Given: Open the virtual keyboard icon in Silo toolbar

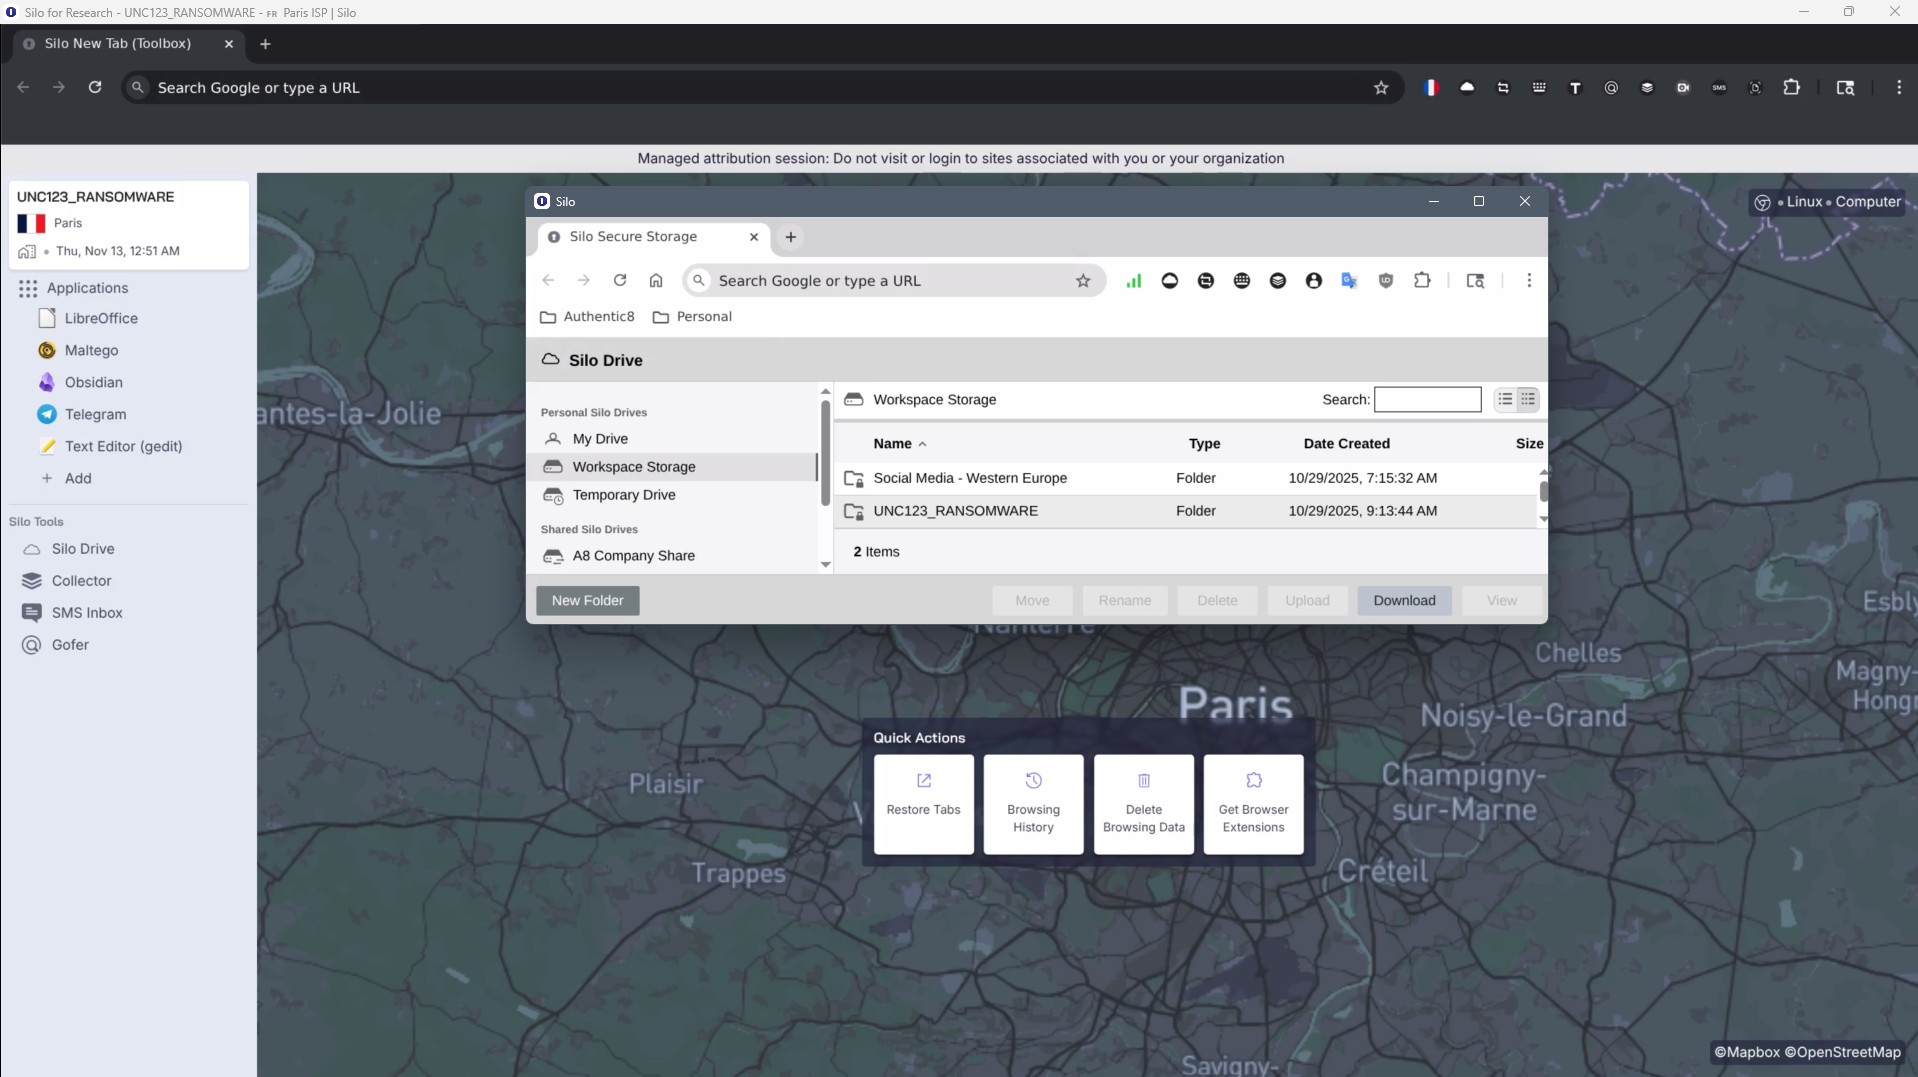Looking at the screenshot, I should (1242, 281).
